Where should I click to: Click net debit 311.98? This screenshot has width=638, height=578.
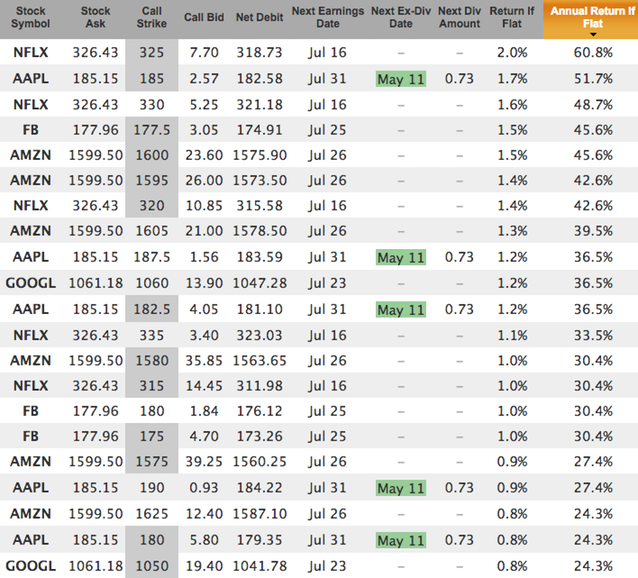[260, 386]
